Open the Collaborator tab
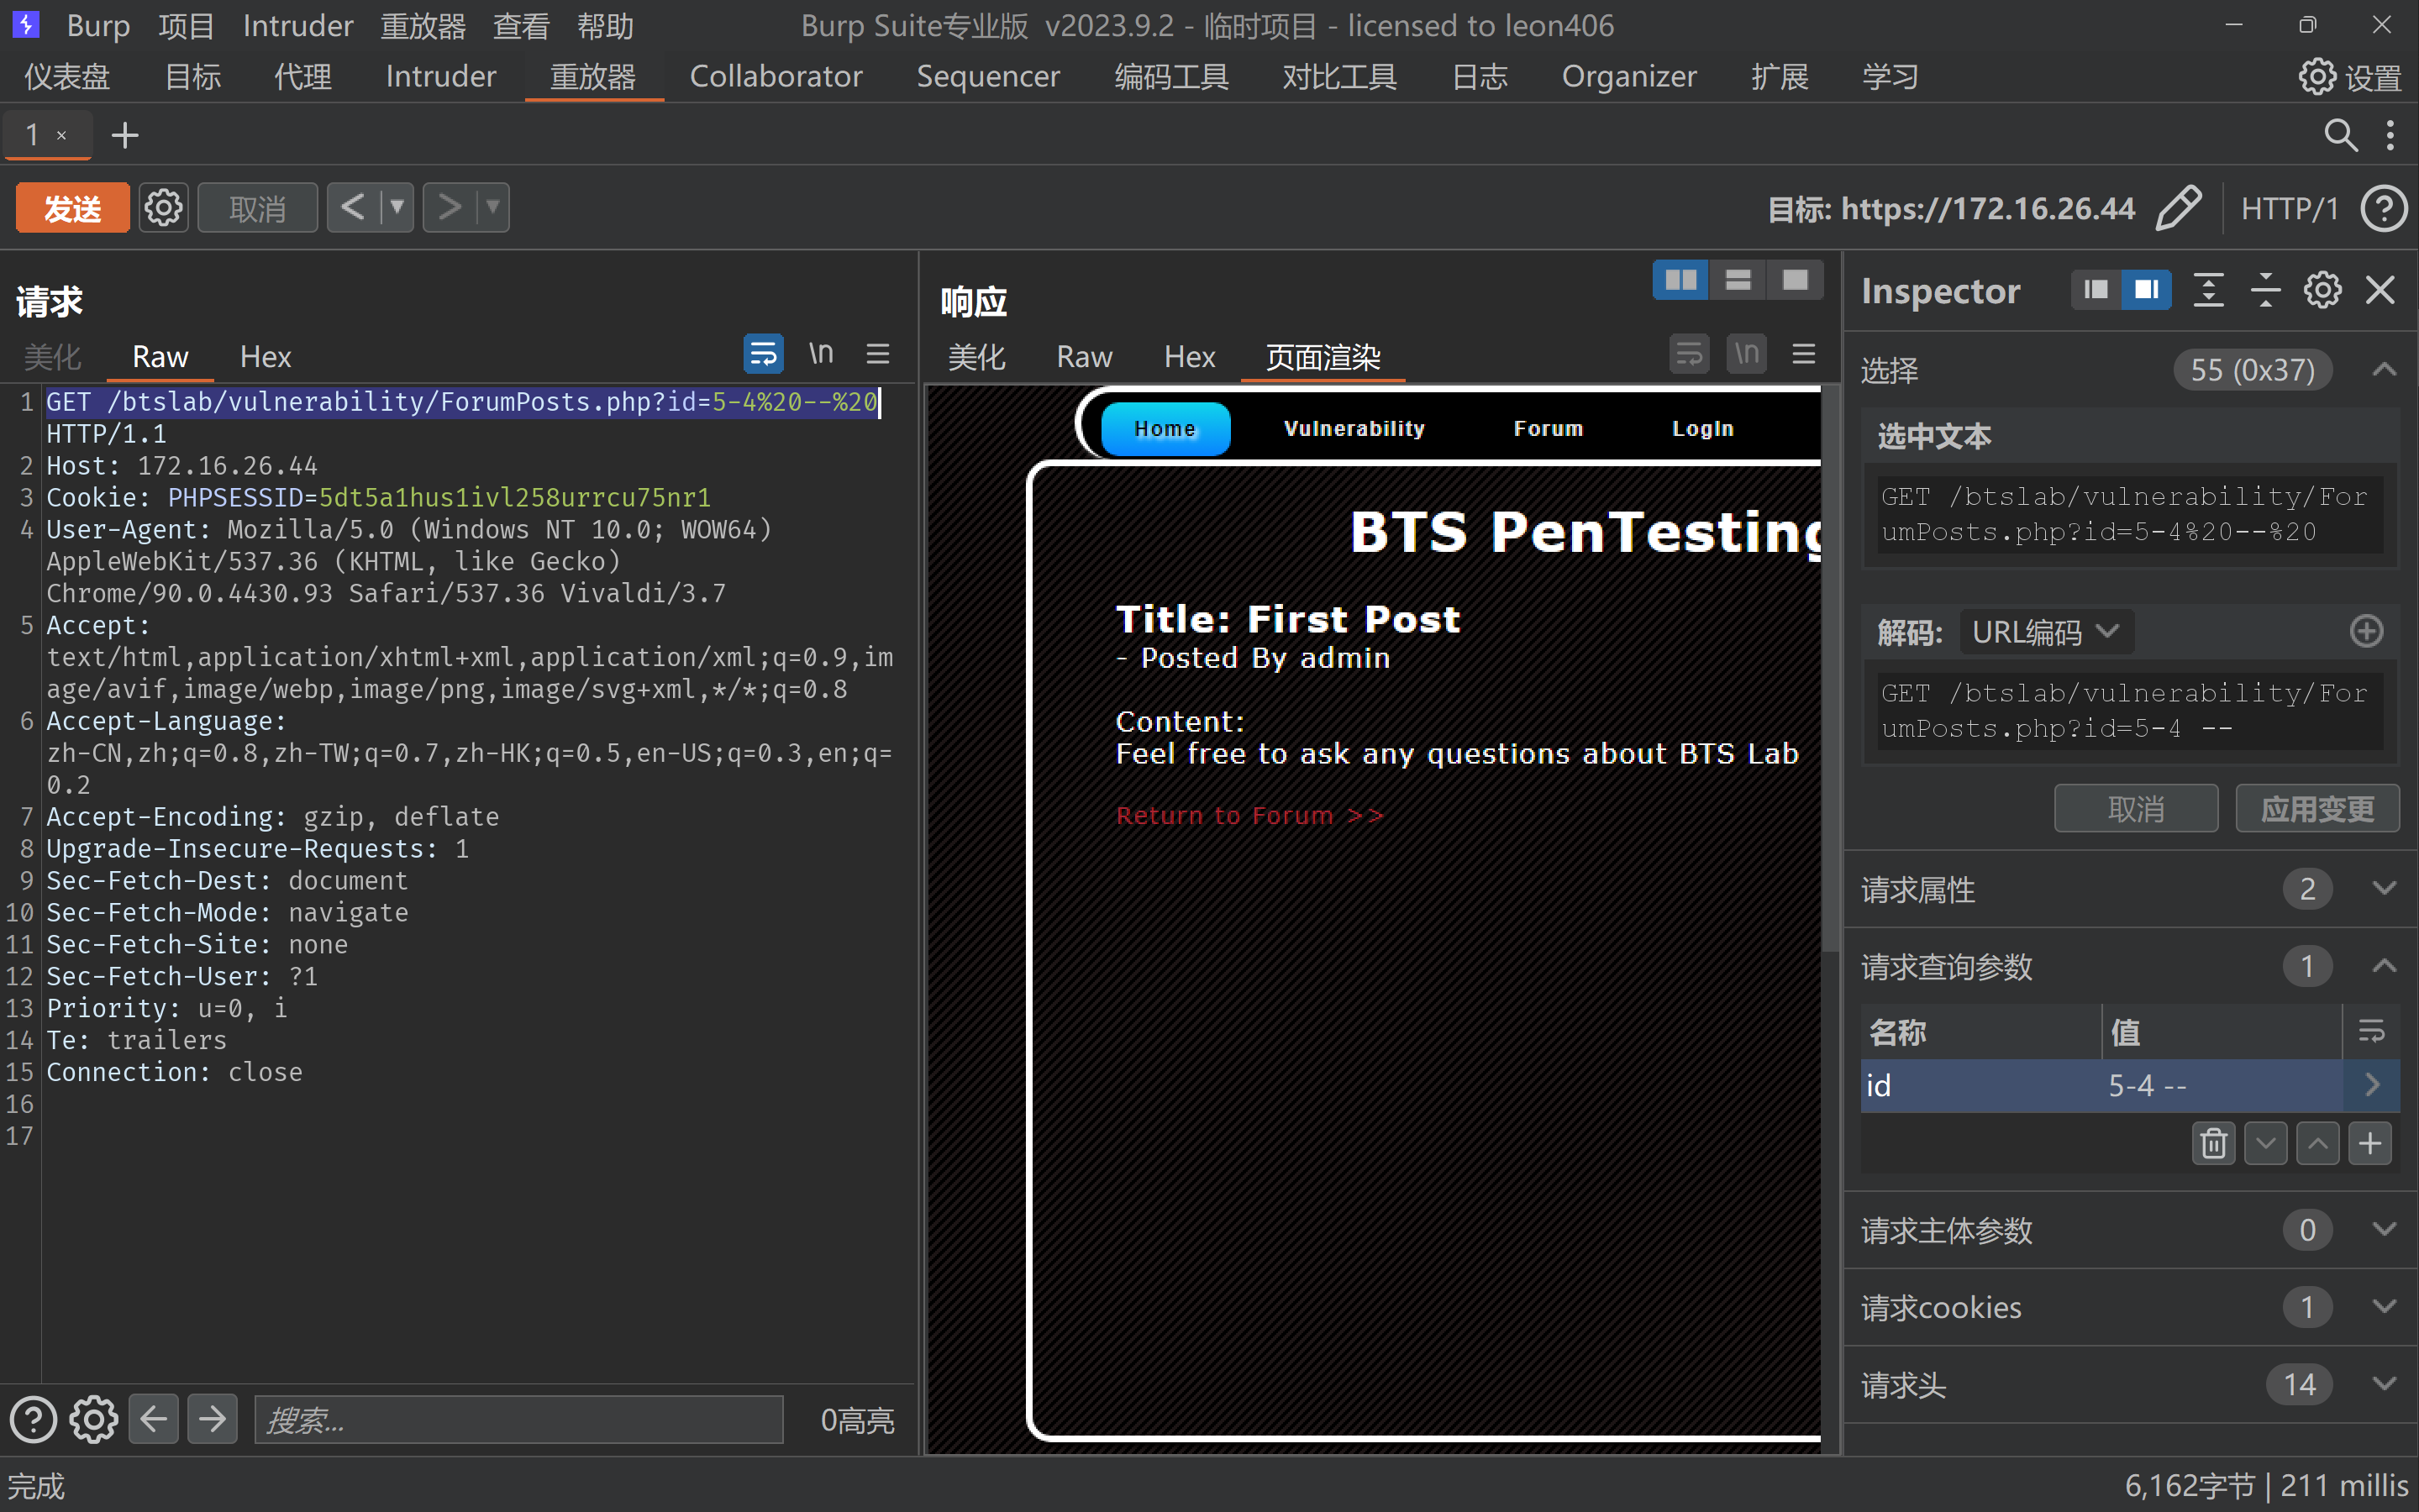 (x=775, y=77)
